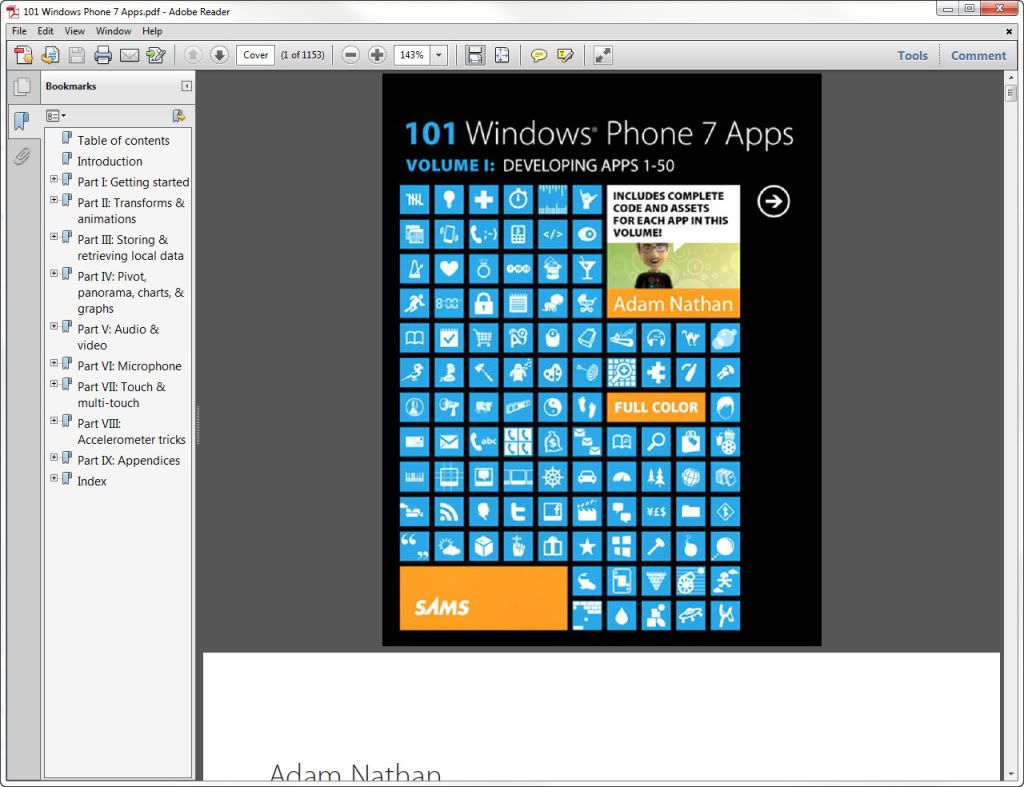
Task: Click the Adobe Reader title bar icon
Action: [x=12, y=11]
